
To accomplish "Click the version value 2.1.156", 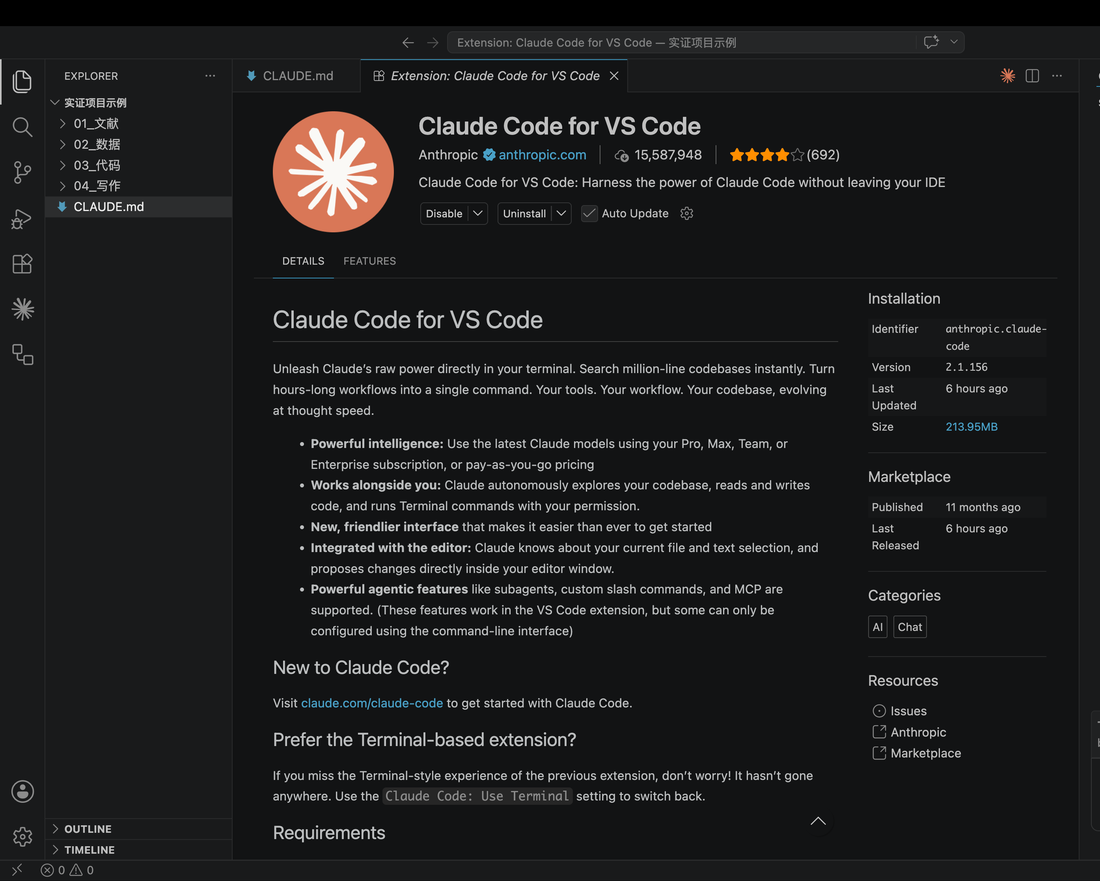I will (966, 367).
